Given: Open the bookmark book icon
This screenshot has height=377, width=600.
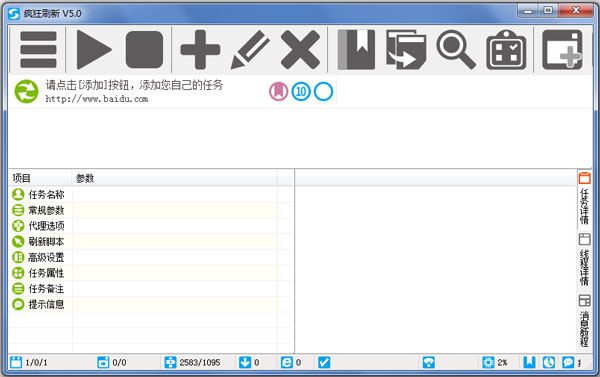Looking at the screenshot, I should coord(356,50).
